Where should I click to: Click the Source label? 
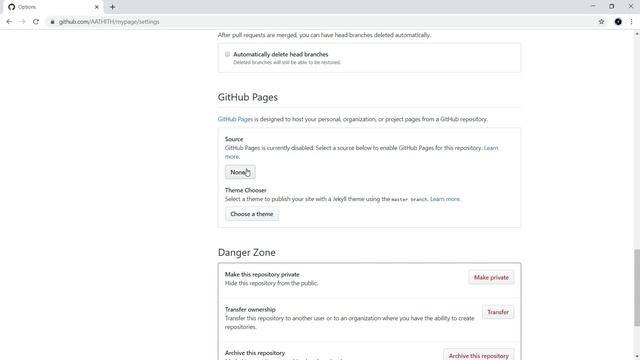pos(234,139)
